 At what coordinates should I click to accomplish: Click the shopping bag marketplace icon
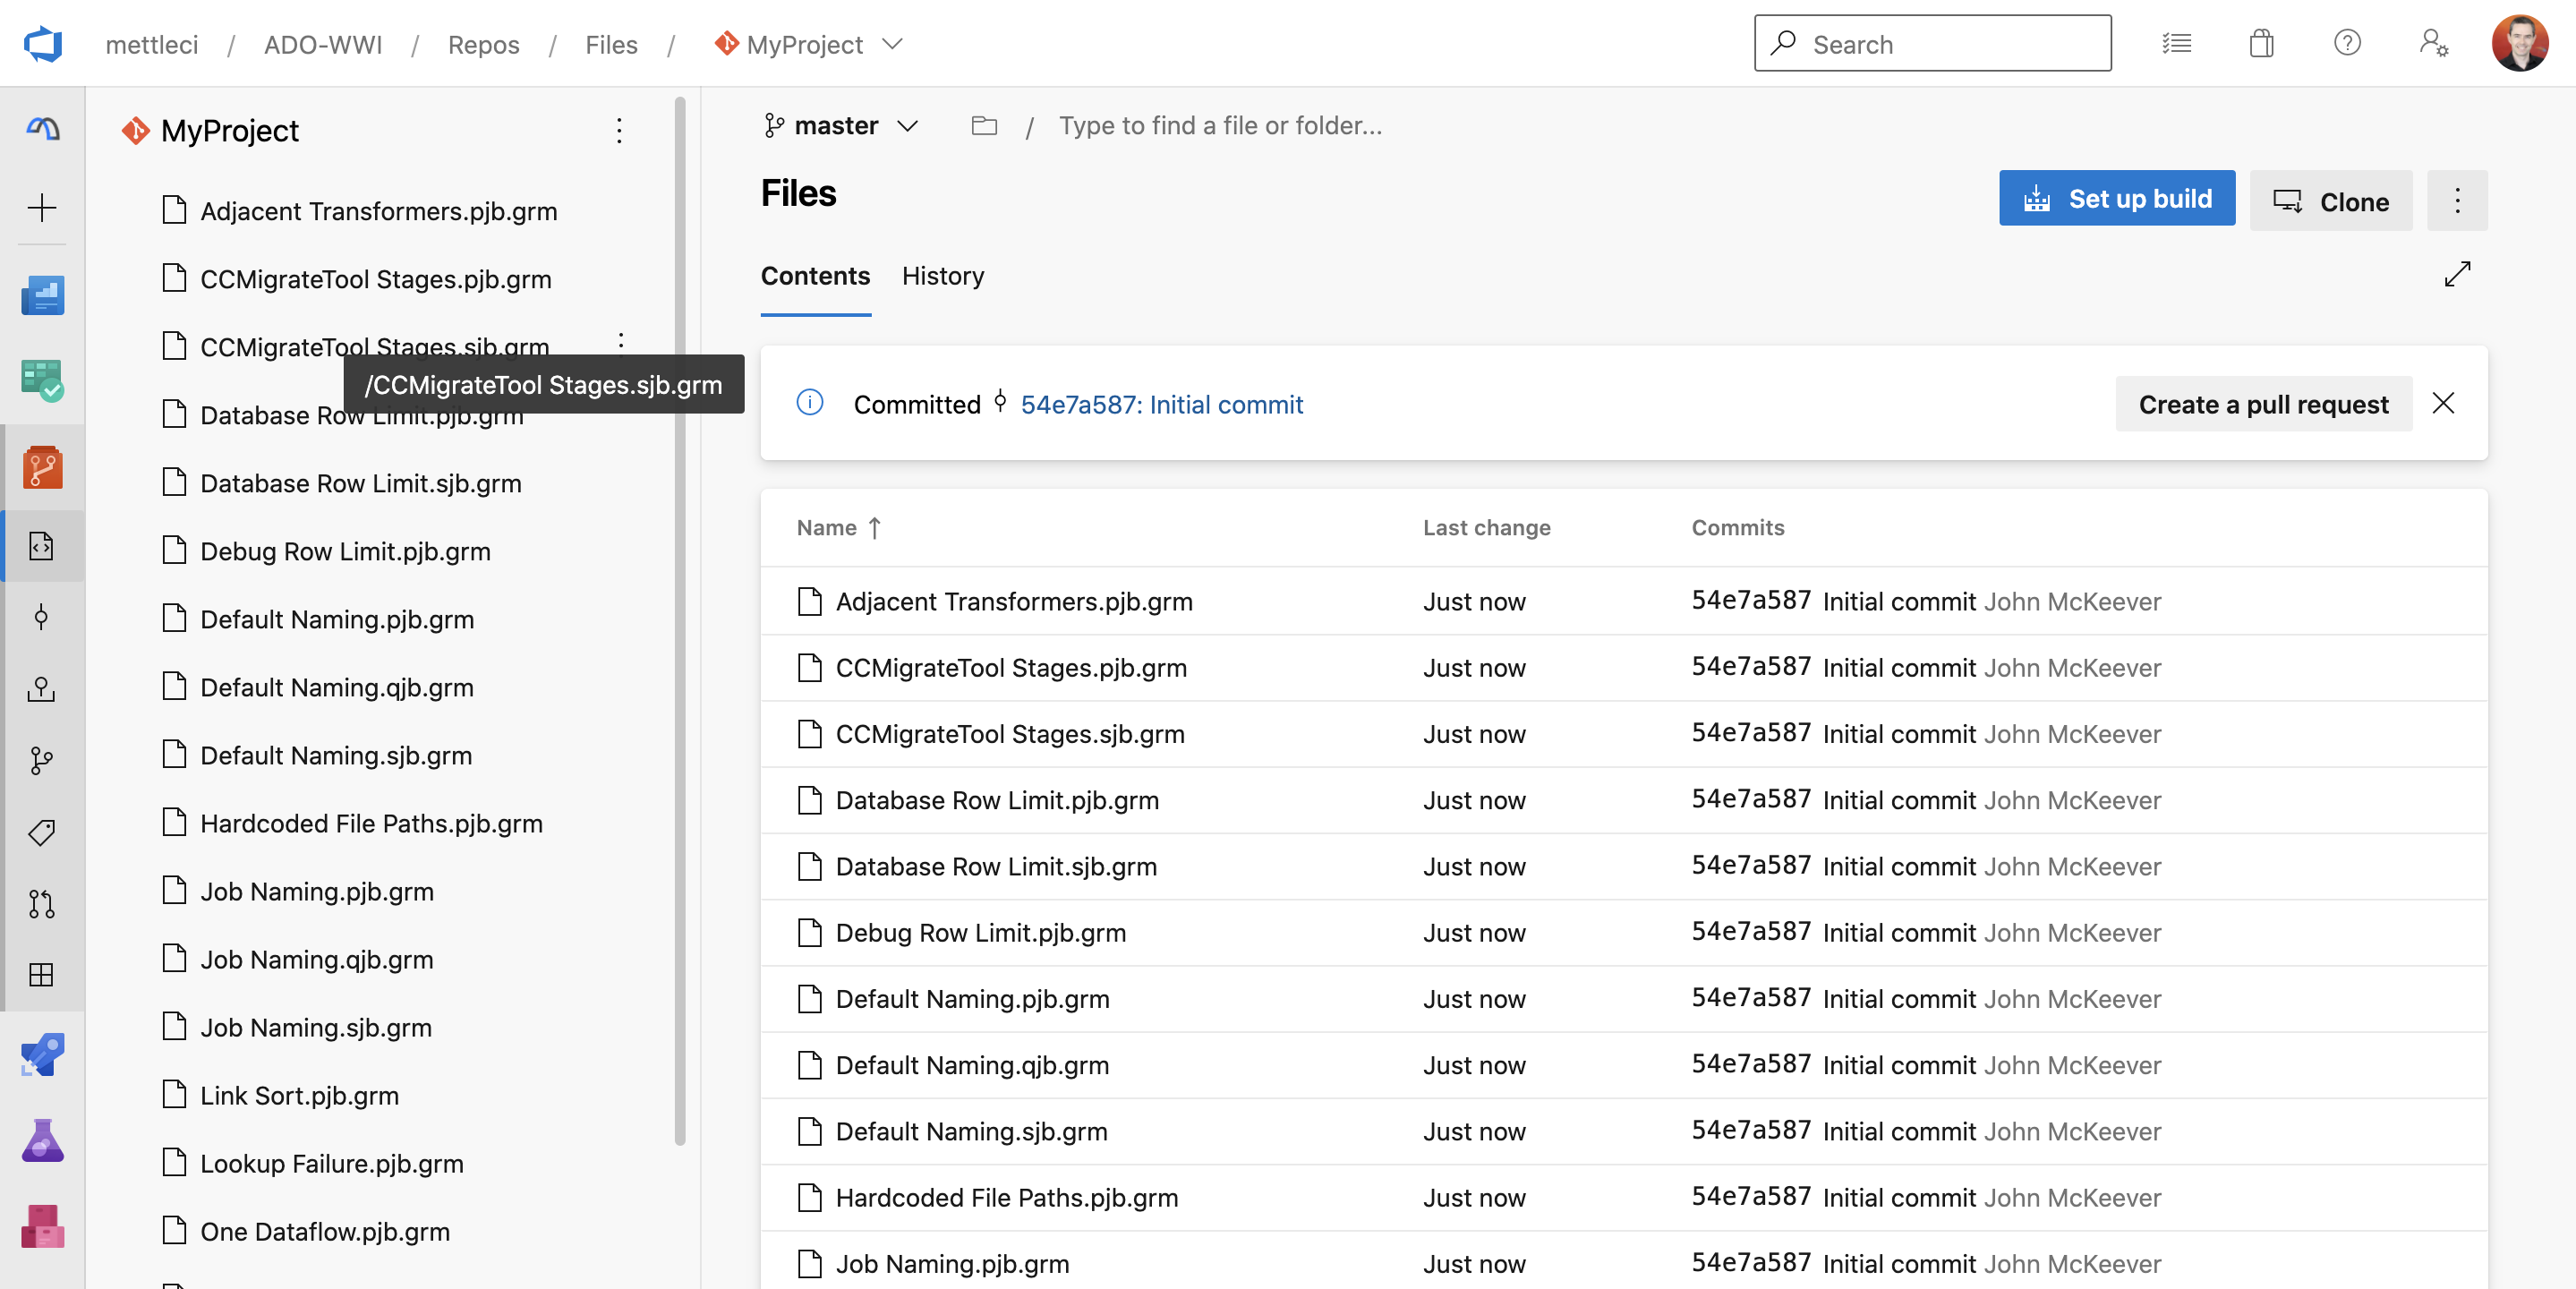tap(2261, 44)
